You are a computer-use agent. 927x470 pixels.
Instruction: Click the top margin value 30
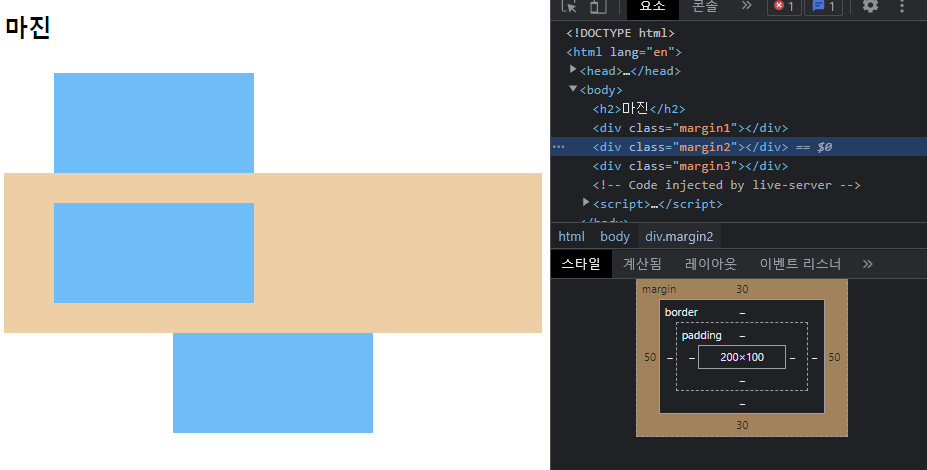coord(742,289)
